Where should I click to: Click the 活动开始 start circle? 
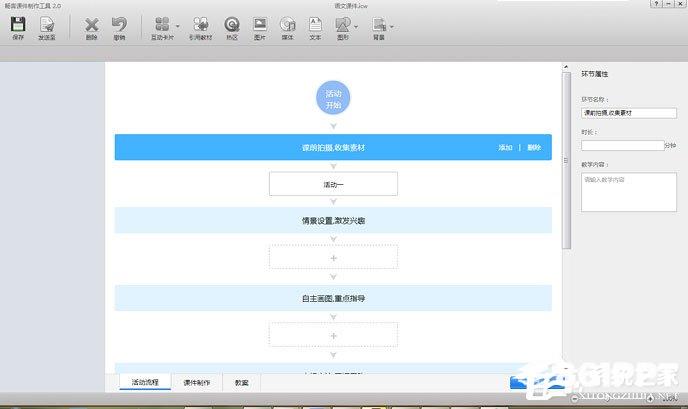333,98
